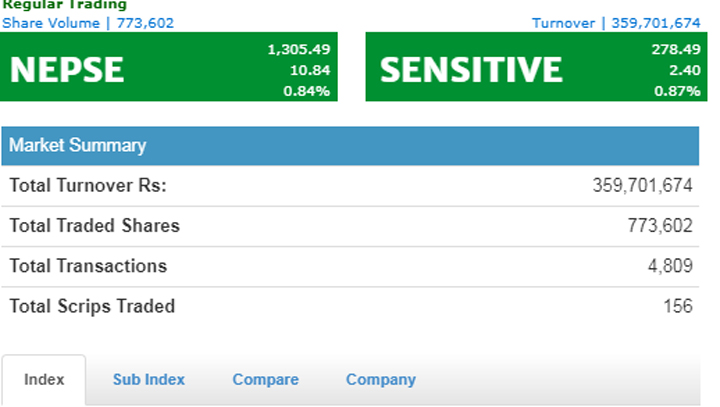Go to the Company tab
The width and height of the screenshot is (720, 407).
point(381,380)
